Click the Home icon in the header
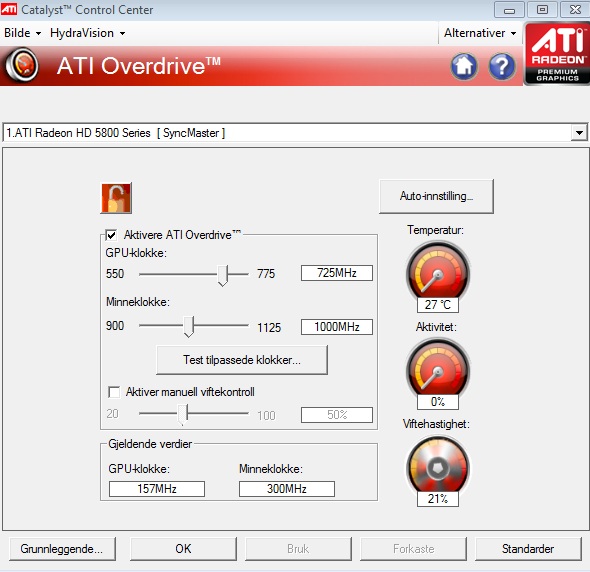The width and height of the screenshot is (590, 572). (x=464, y=67)
